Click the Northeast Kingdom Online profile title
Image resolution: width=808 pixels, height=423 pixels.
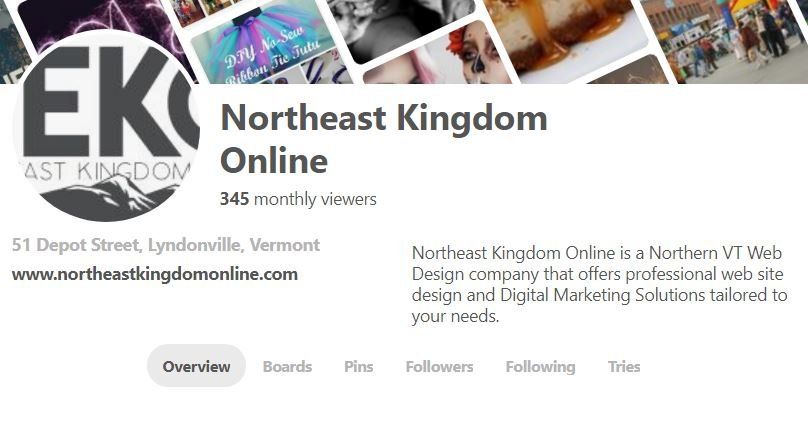pyautogui.click(x=383, y=139)
